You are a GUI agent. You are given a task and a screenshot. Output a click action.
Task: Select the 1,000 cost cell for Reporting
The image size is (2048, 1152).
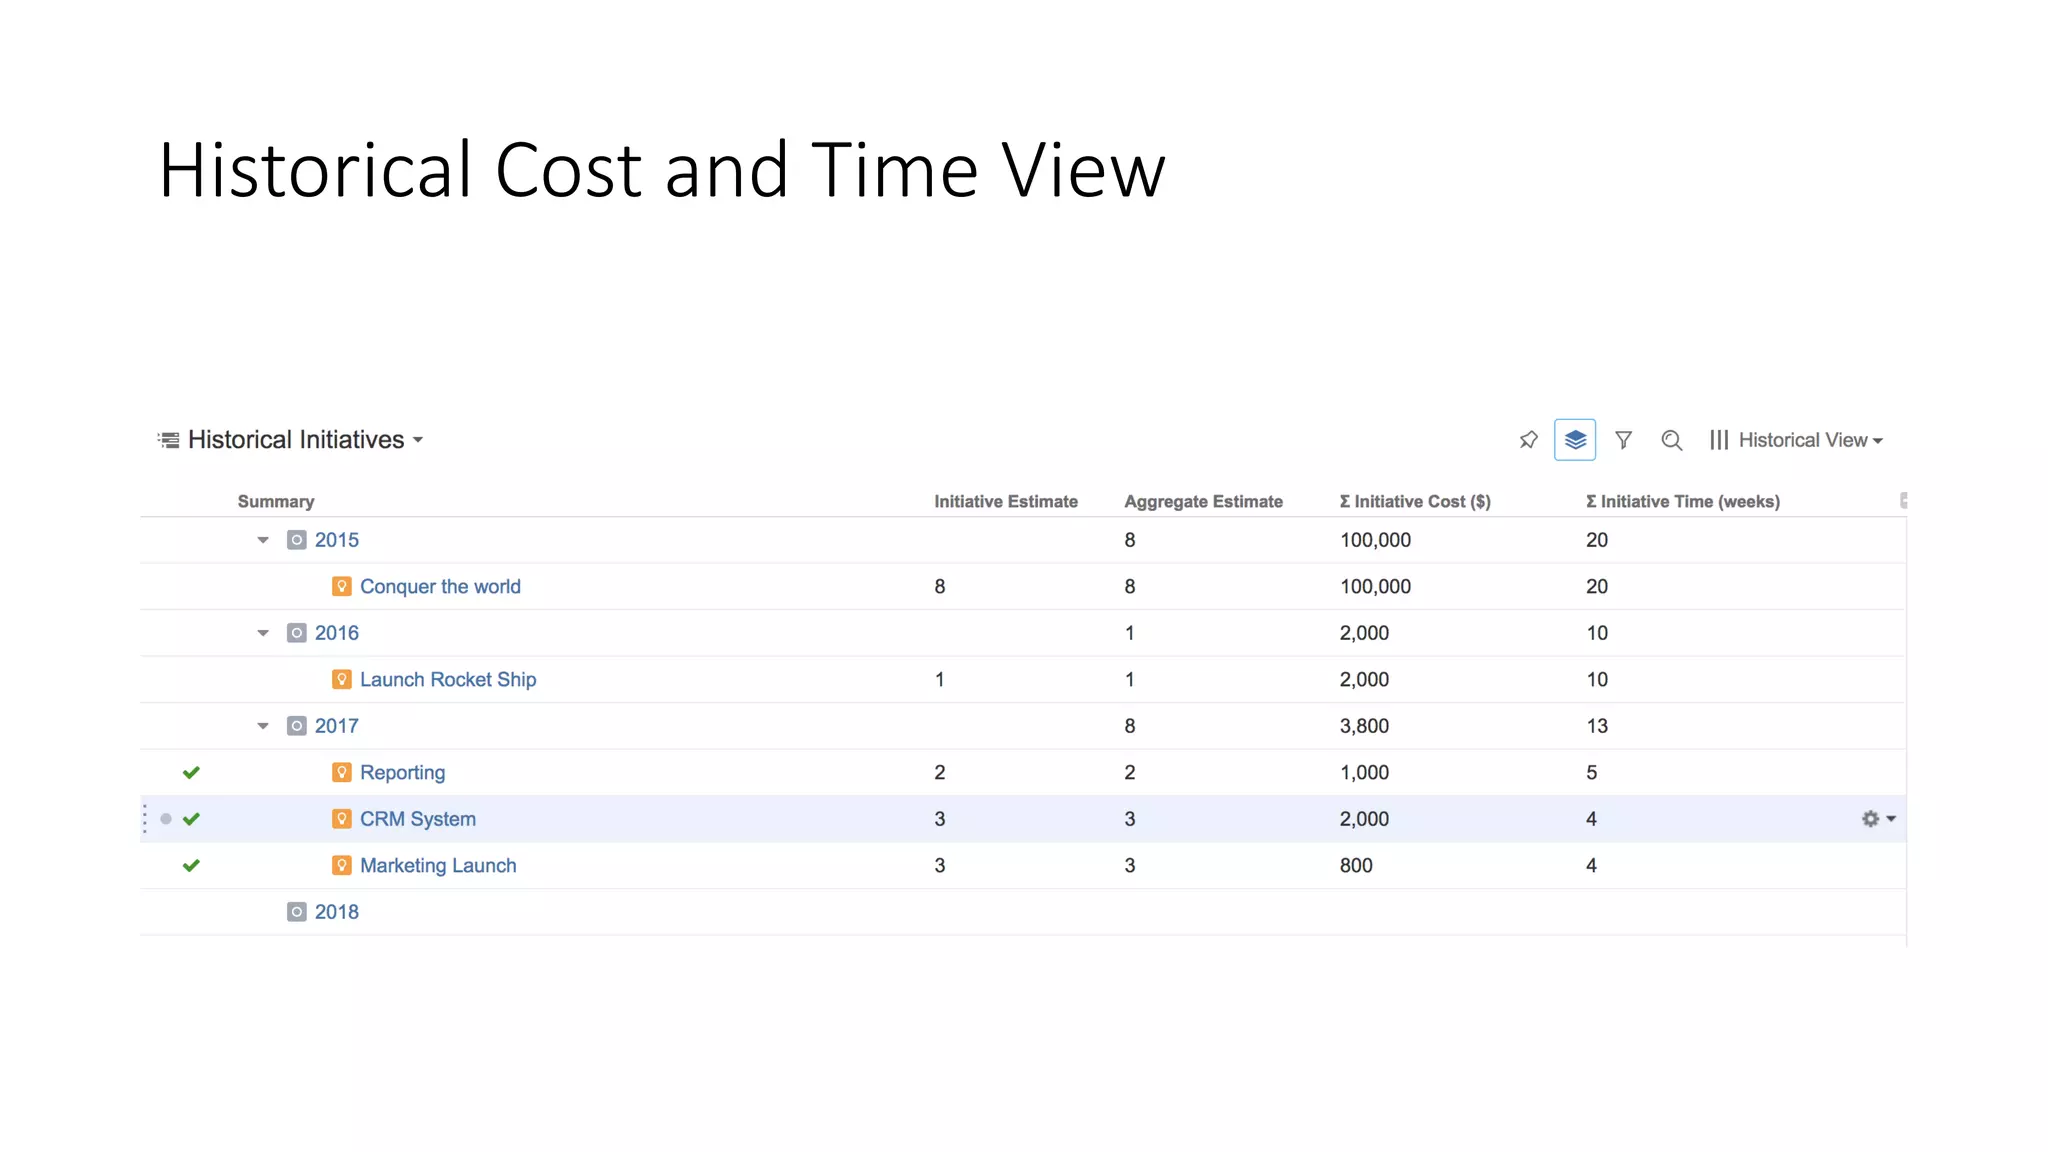click(x=1364, y=773)
